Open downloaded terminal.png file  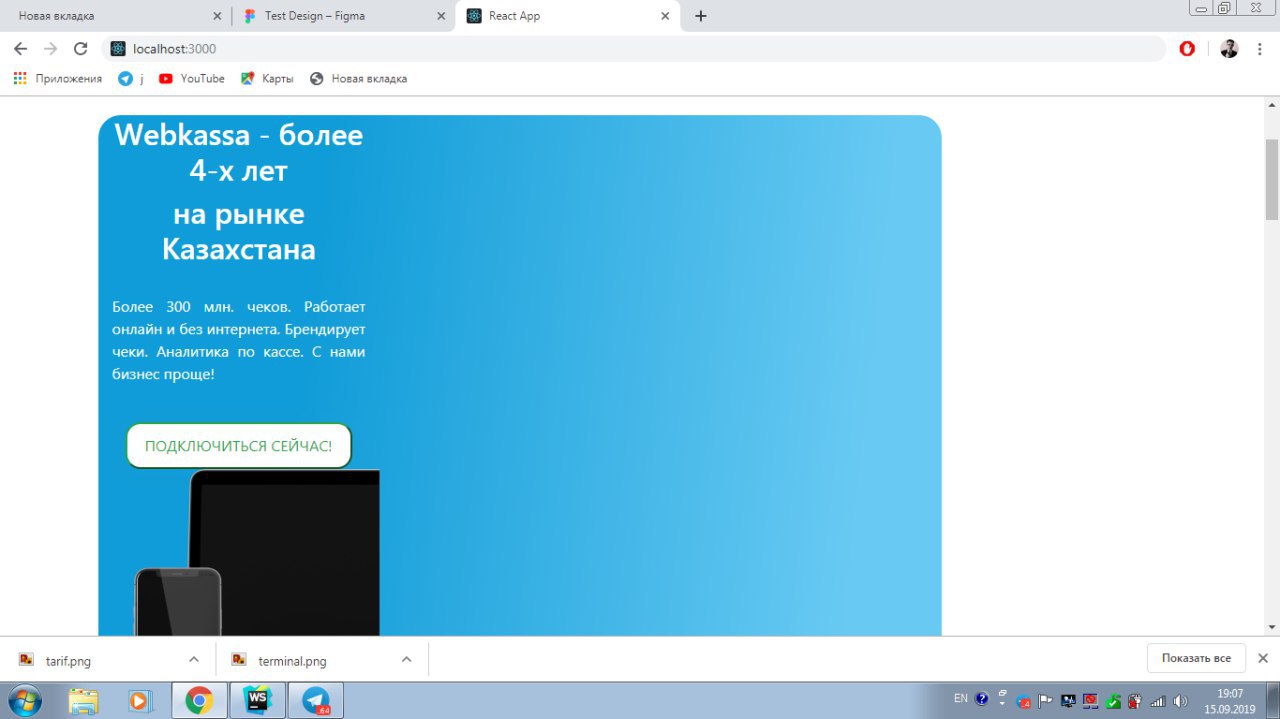(292, 660)
